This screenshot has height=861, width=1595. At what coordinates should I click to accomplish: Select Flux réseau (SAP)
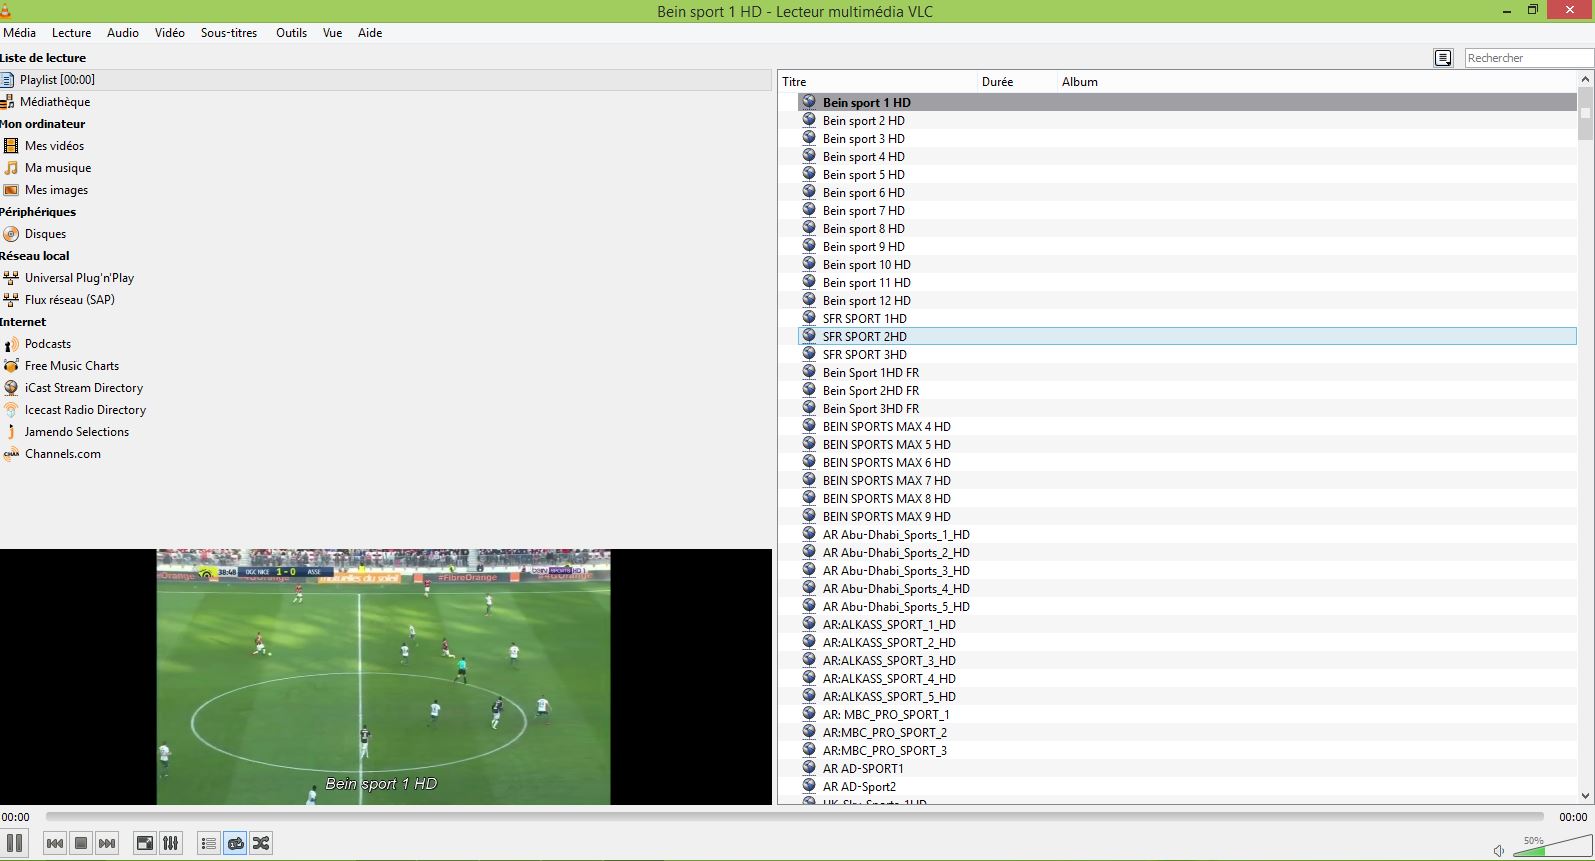pos(69,300)
